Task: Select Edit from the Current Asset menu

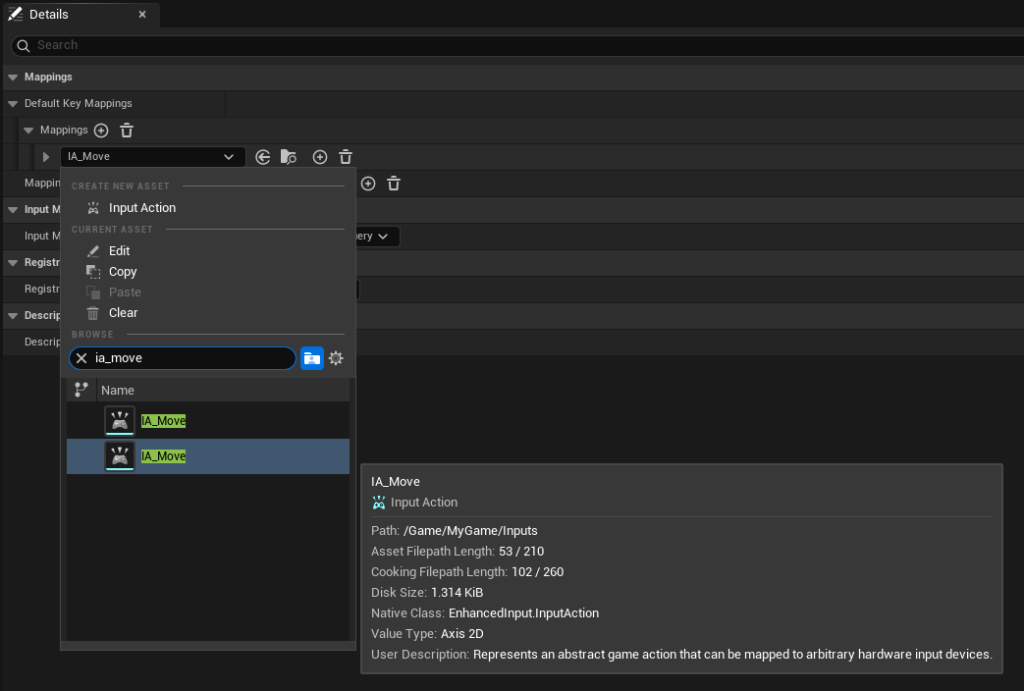Action: pos(119,251)
